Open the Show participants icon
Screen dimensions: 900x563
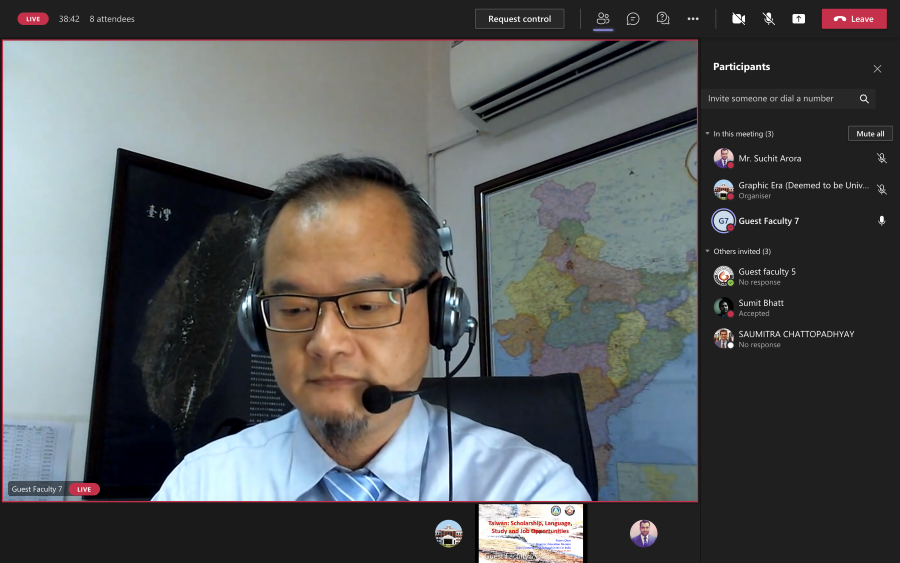pyautogui.click(x=603, y=19)
